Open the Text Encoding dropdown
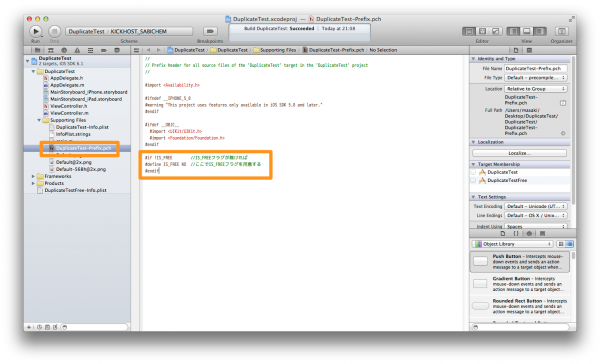The width and height of the screenshot is (600, 364). [x=535, y=206]
